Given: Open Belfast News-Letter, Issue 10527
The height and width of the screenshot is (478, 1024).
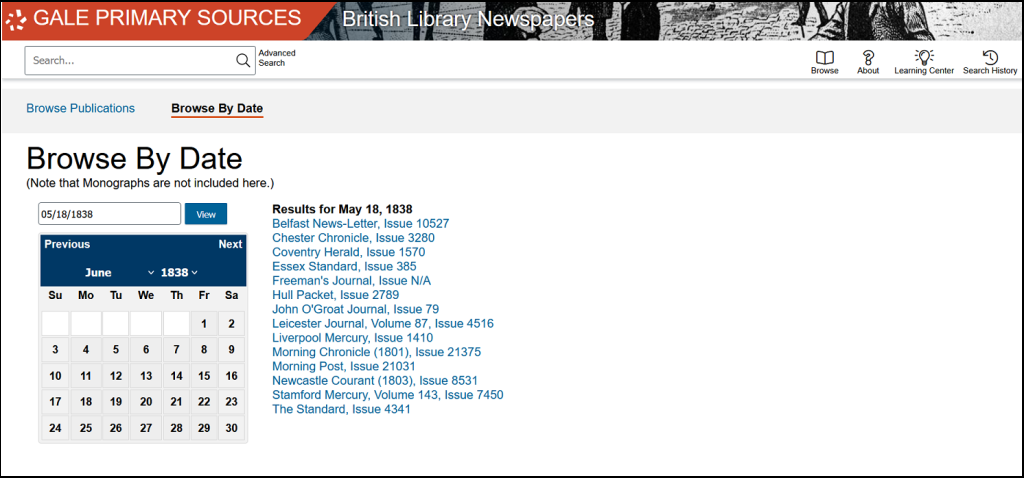Looking at the screenshot, I should coord(360,224).
